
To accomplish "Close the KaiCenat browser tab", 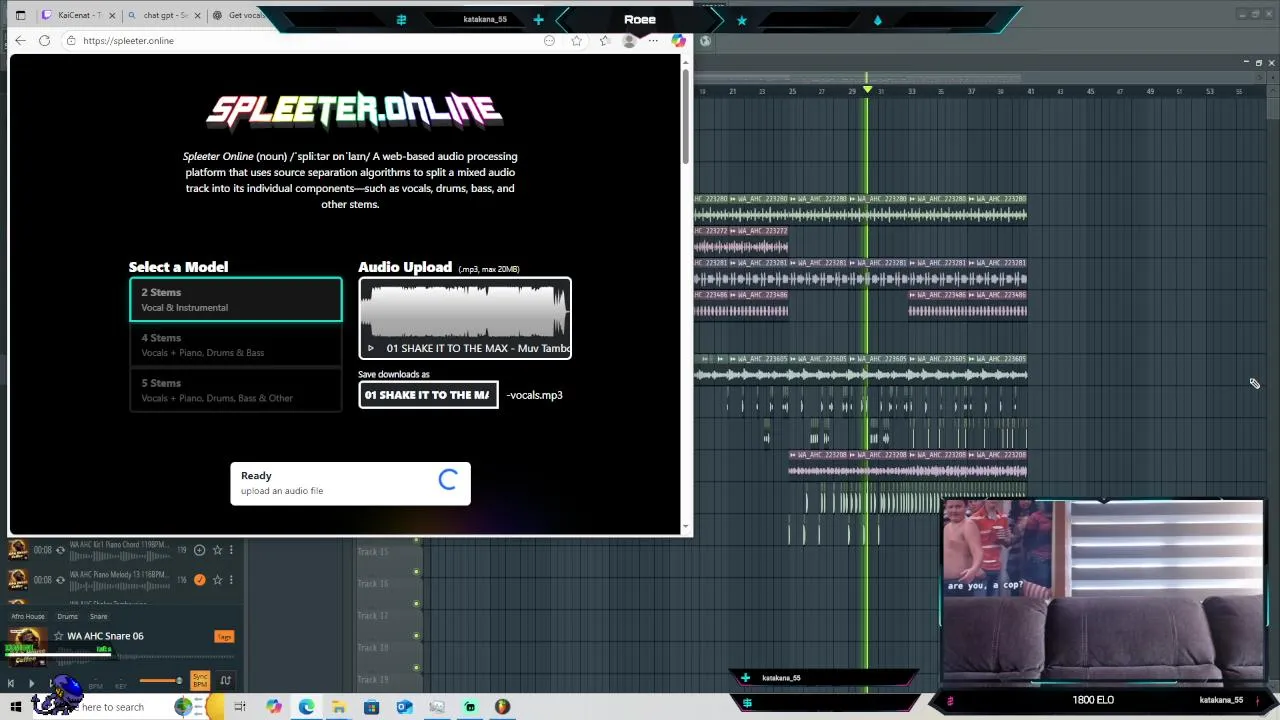I will click(111, 15).
